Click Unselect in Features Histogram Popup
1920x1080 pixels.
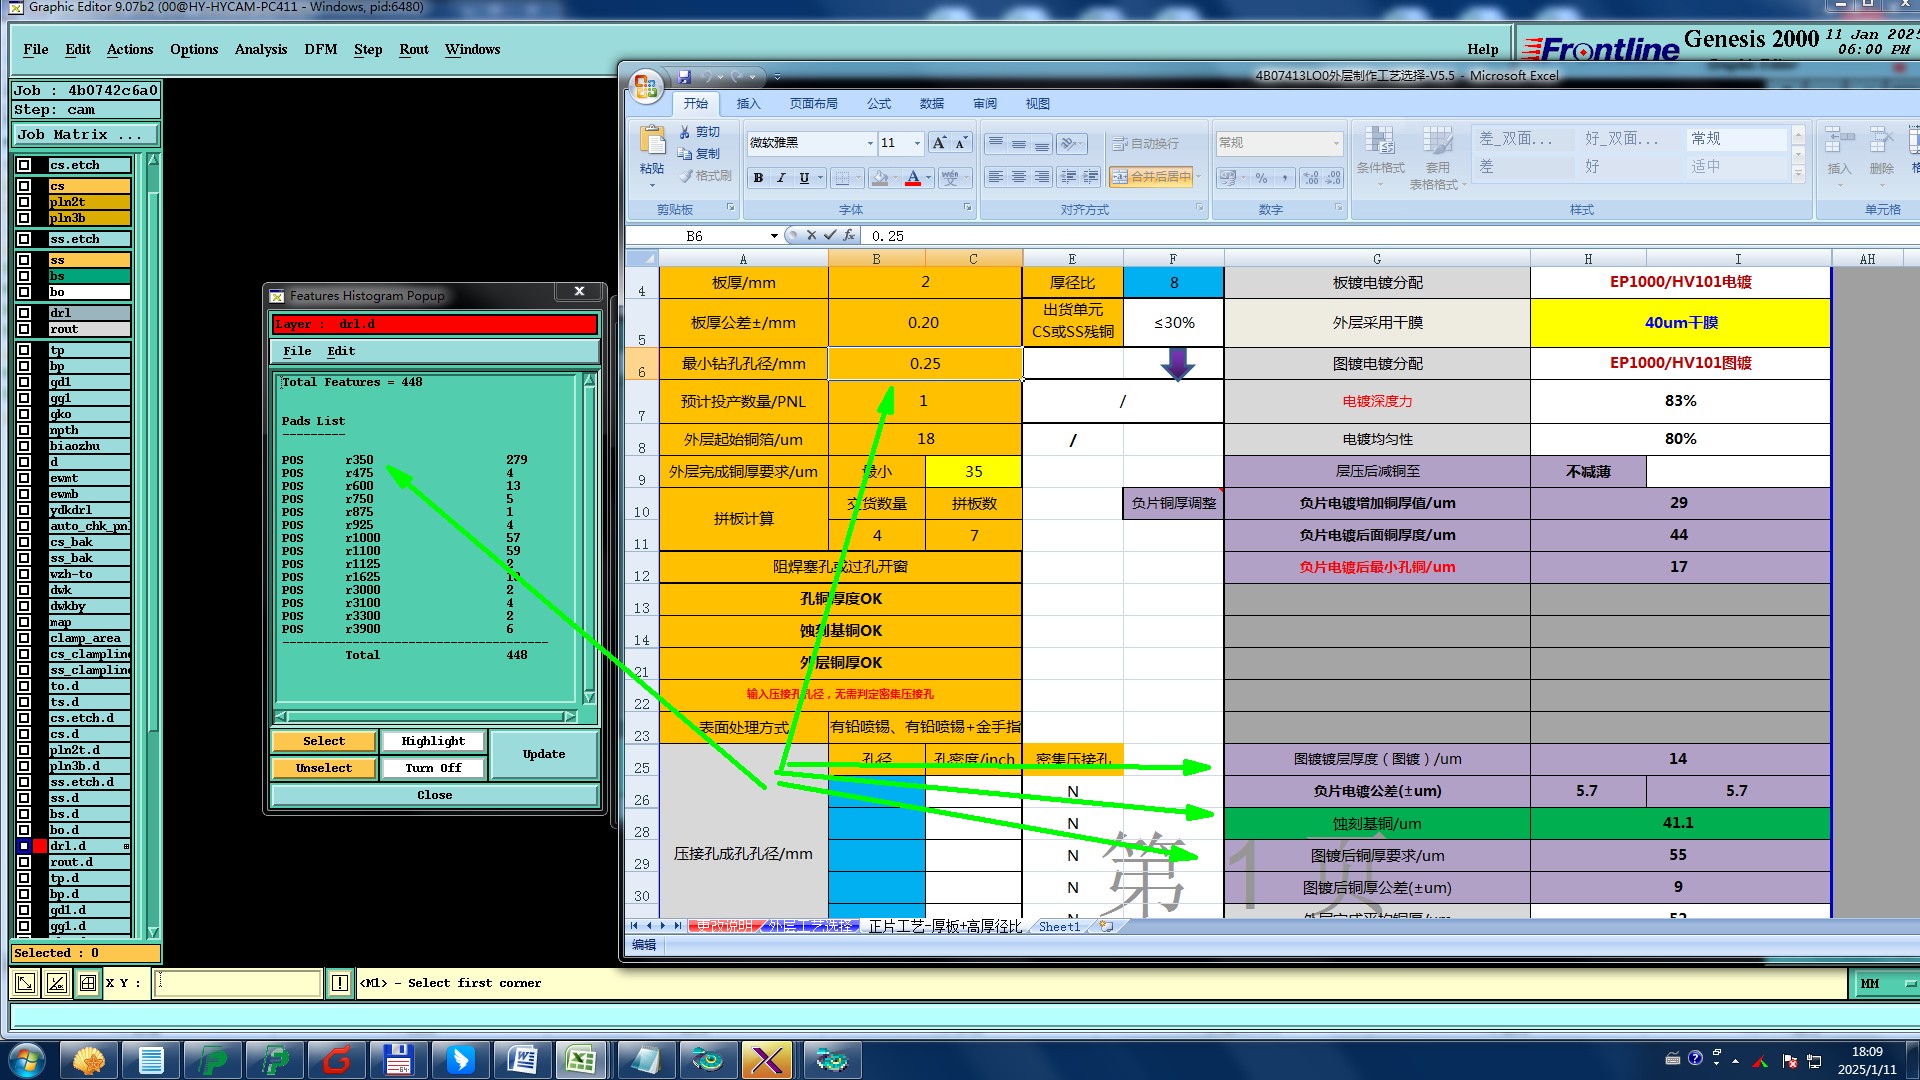coord(324,768)
